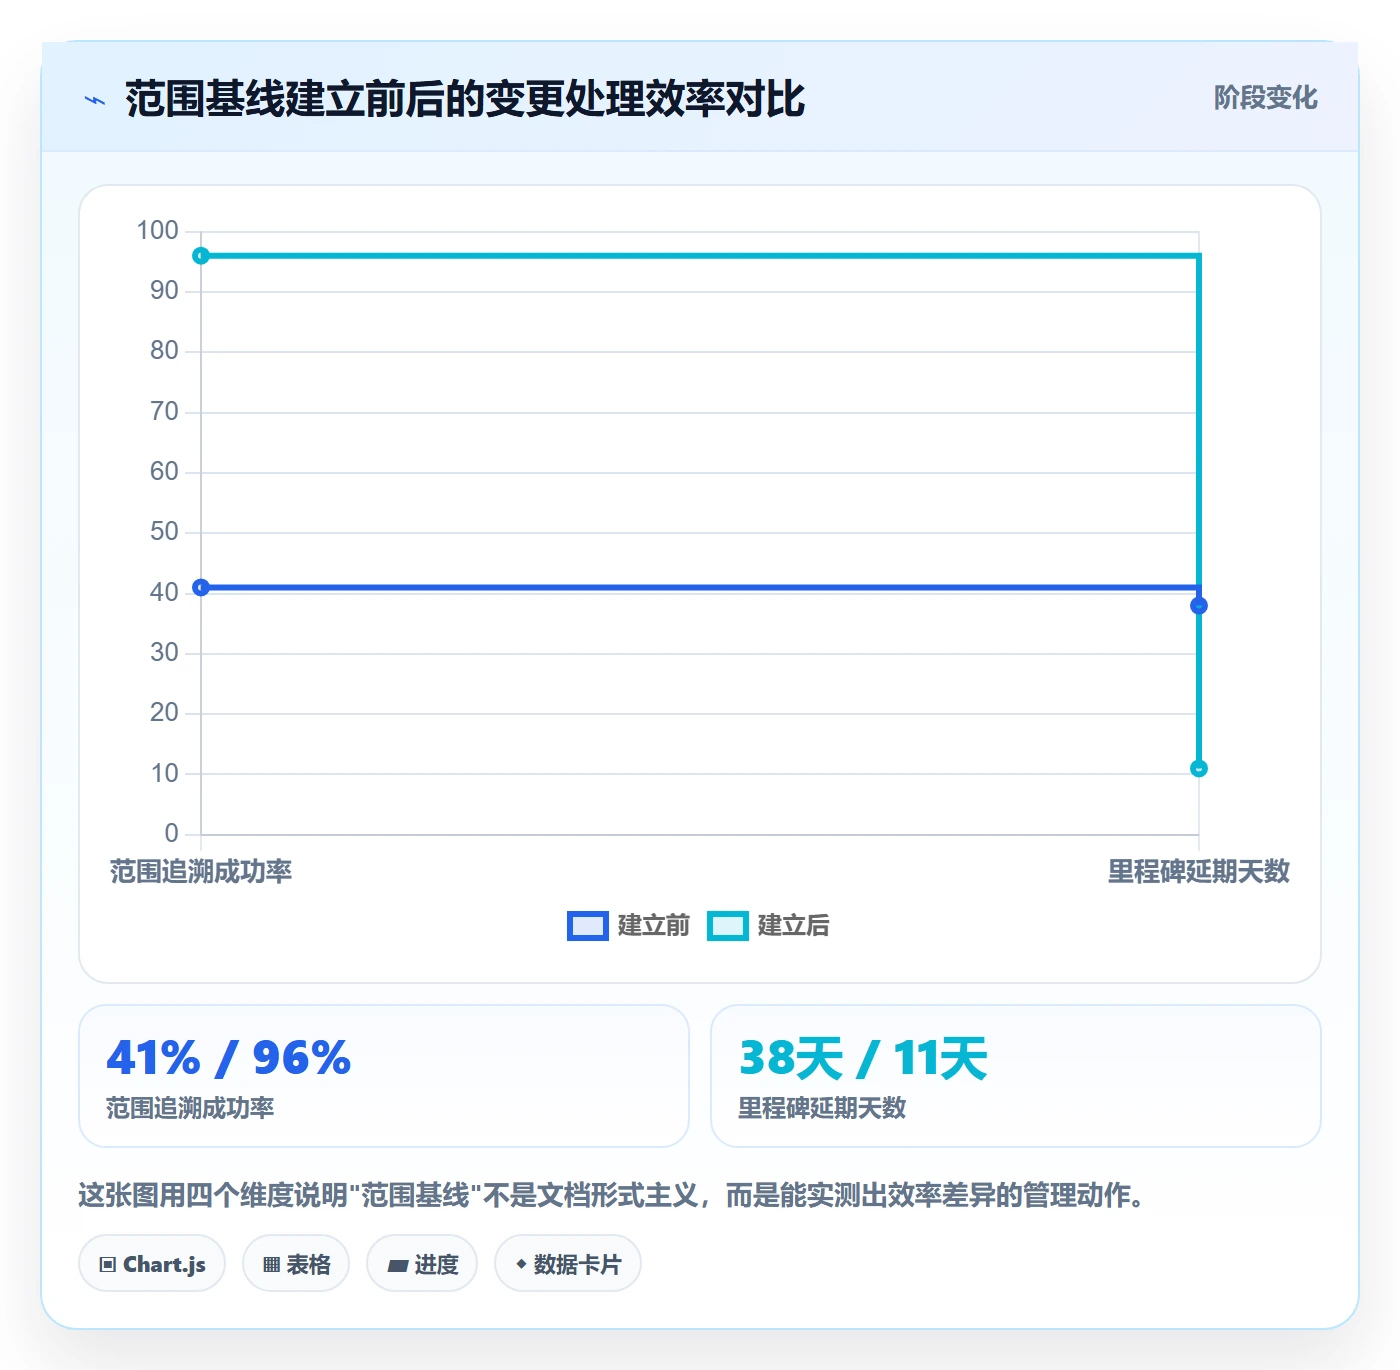
Task: Click 里程碑延期天数 caption in stat card
Action: 822,1108
